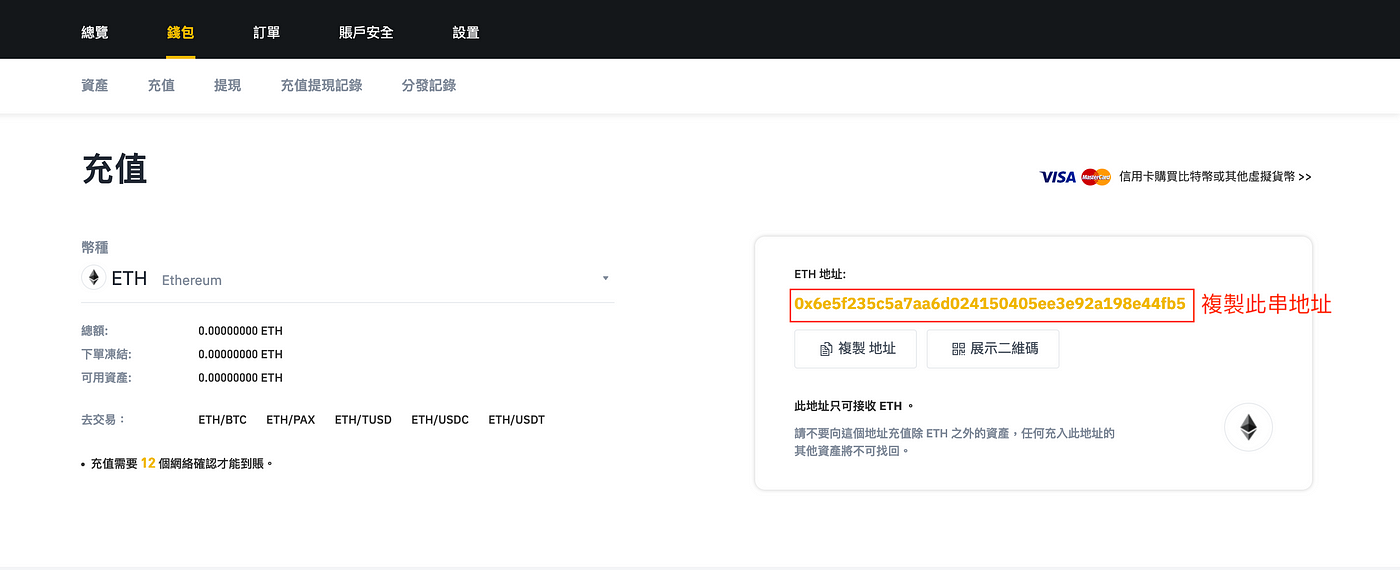1400x570 pixels.
Task: Click the QR code icon on 展示二維碼
Action: click(958, 349)
